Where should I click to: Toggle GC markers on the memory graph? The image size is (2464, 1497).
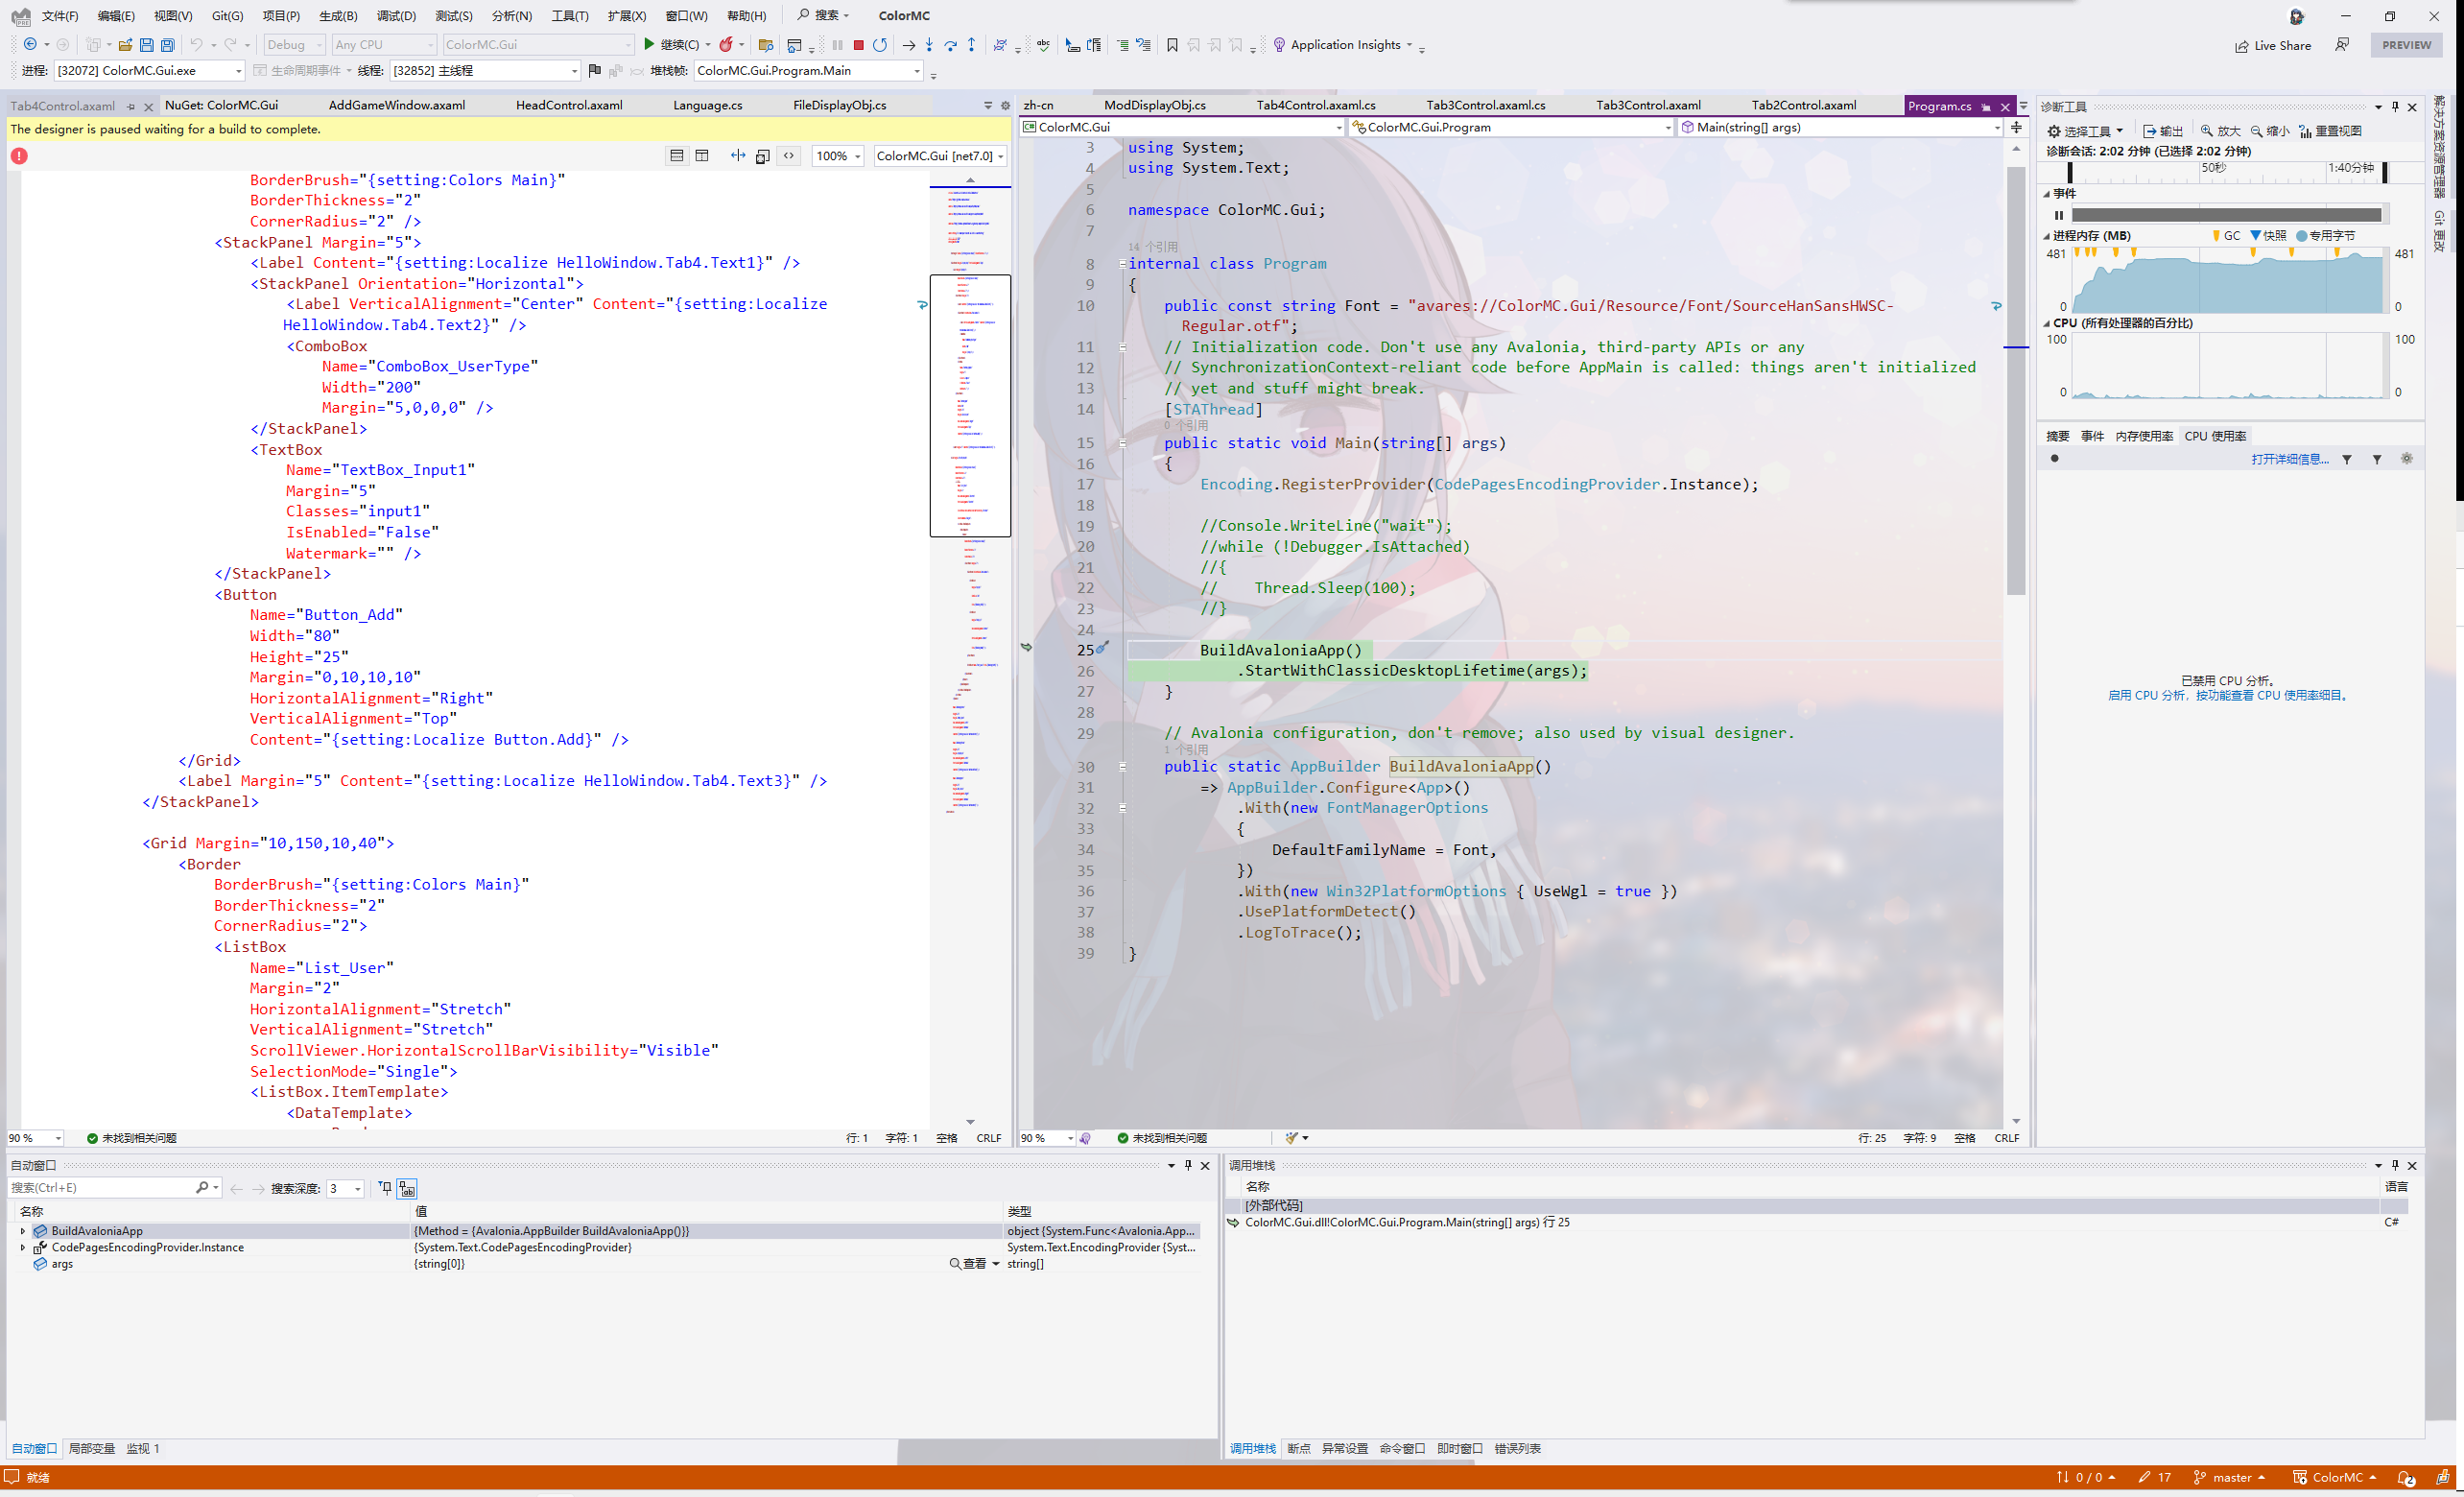click(x=2228, y=236)
